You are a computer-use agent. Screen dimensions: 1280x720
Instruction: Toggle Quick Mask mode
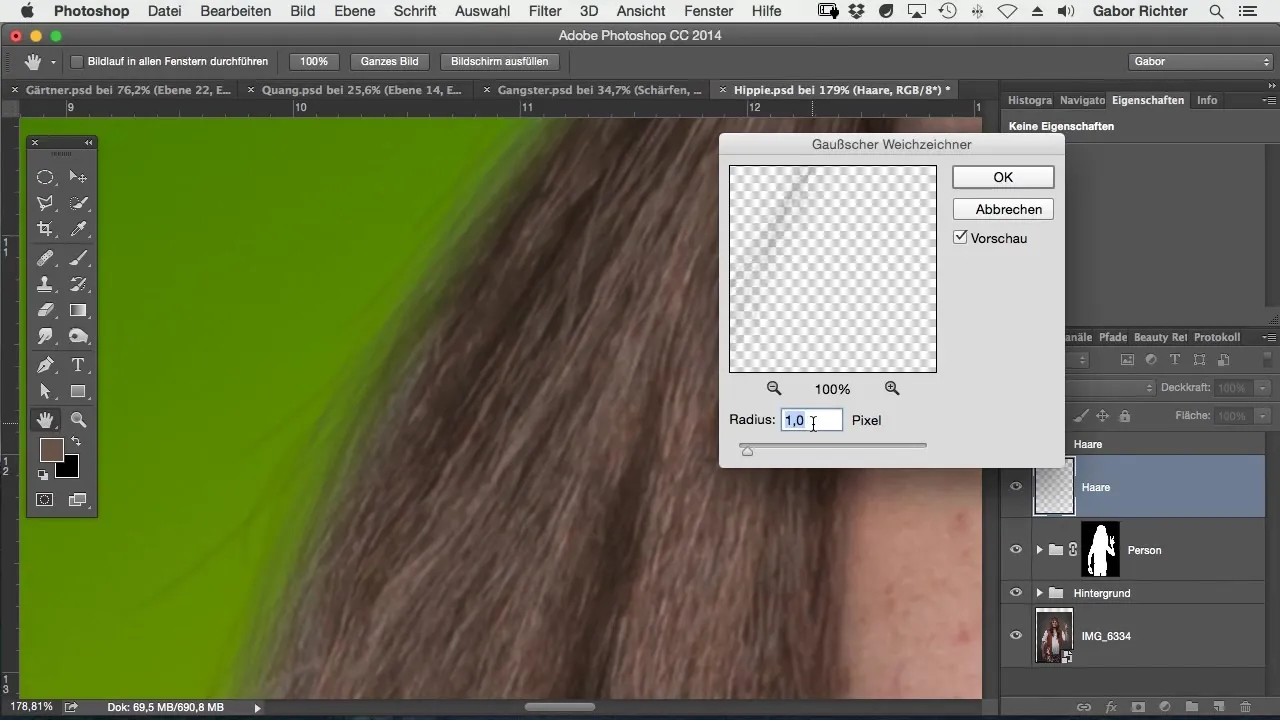45,500
